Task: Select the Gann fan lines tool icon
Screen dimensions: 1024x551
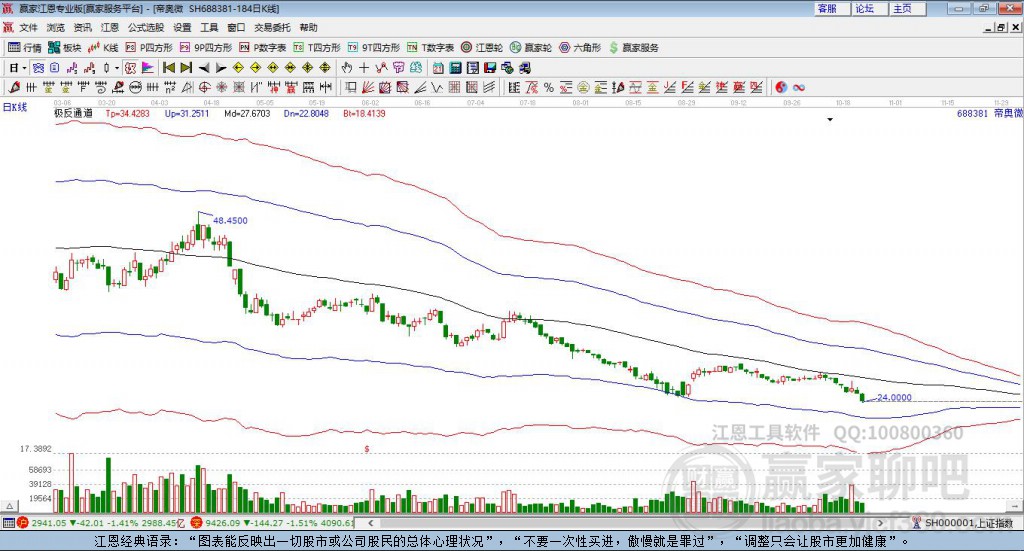Action: click(x=368, y=87)
